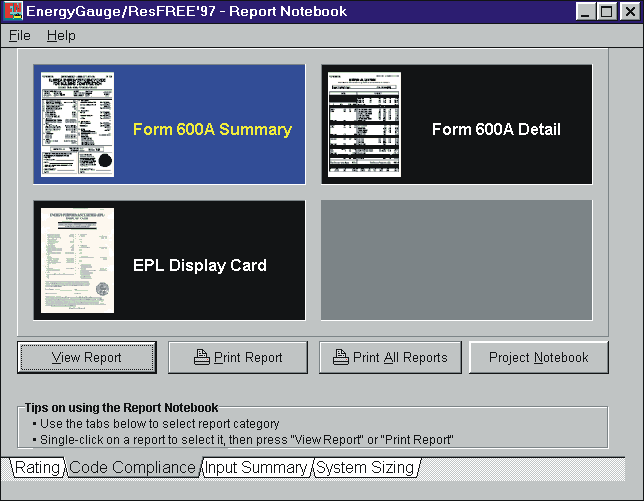
Task: Maximize the Report Notebook window
Action: pyautogui.click(x=607, y=11)
